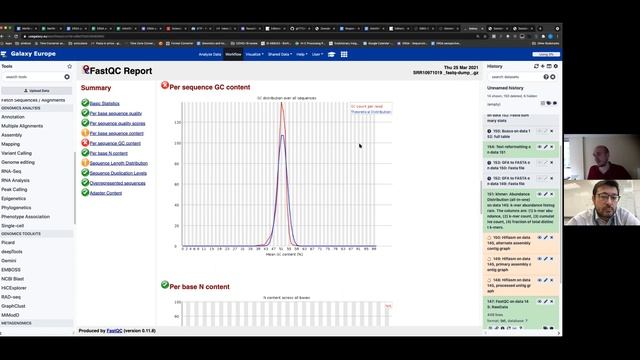Image resolution: width=640 pixels, height=360 pixels.
Task: Click the Unnamed history title
Action: coord(505,88)
